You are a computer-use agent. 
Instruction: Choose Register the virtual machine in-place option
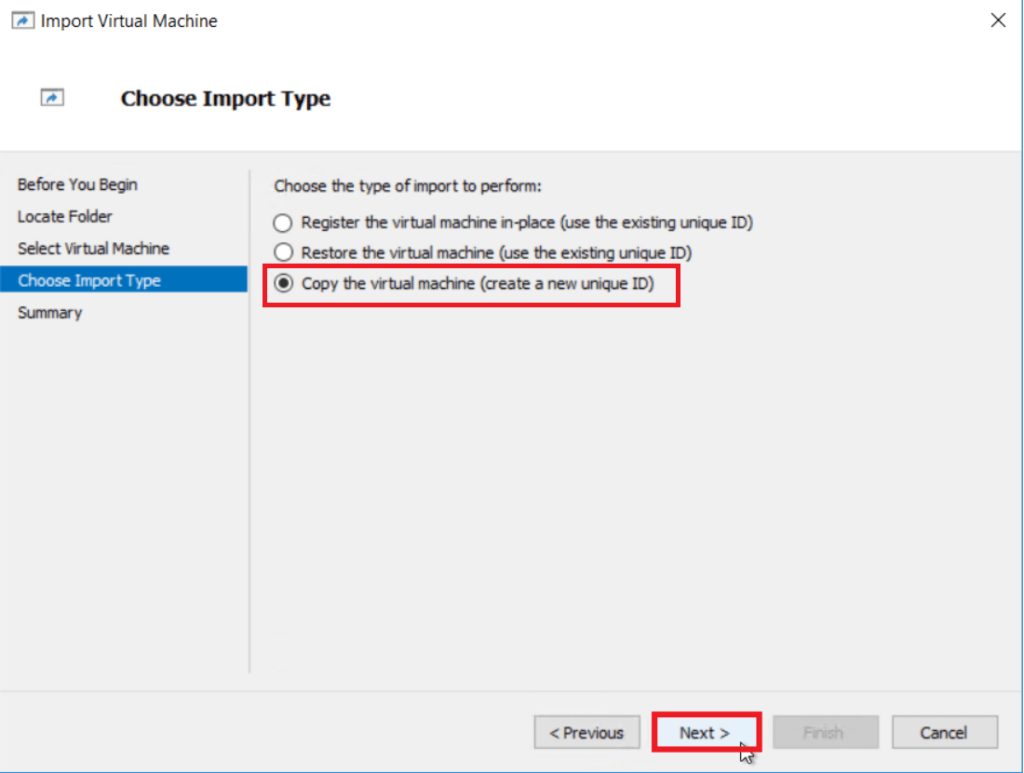tap(283, 222)
